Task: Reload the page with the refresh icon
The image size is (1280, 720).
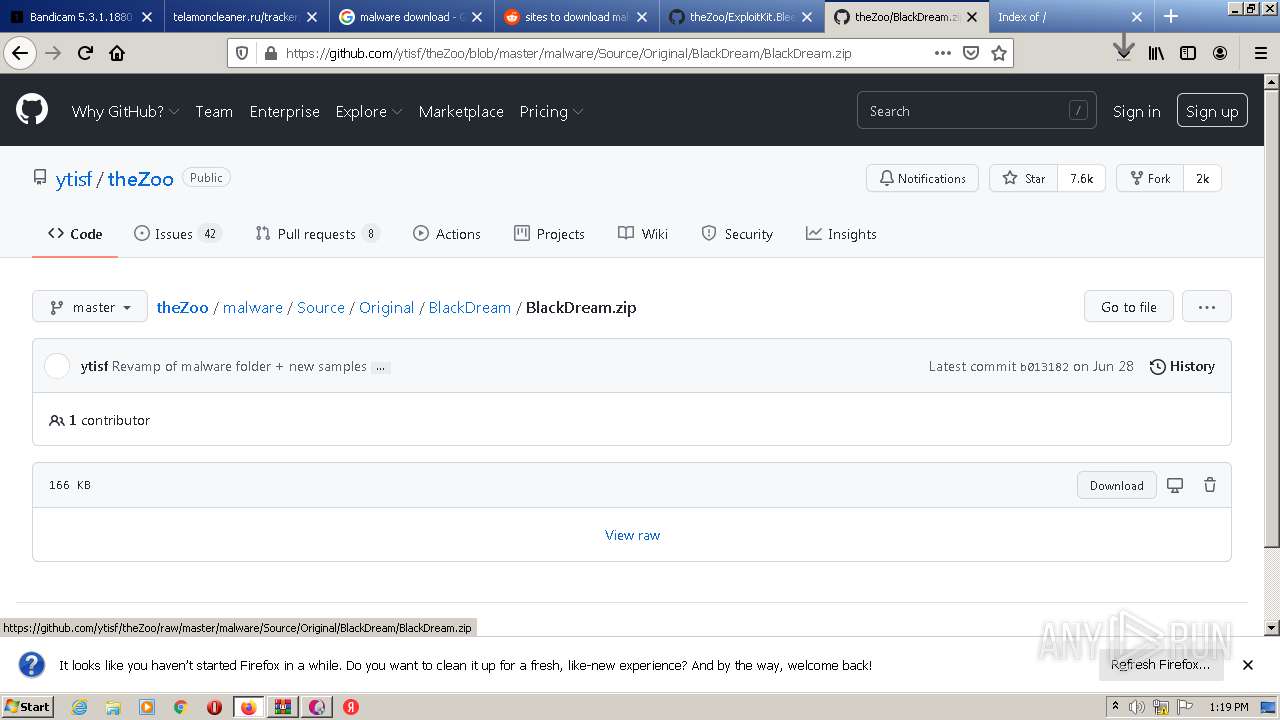Action: [x=85, y=53]
